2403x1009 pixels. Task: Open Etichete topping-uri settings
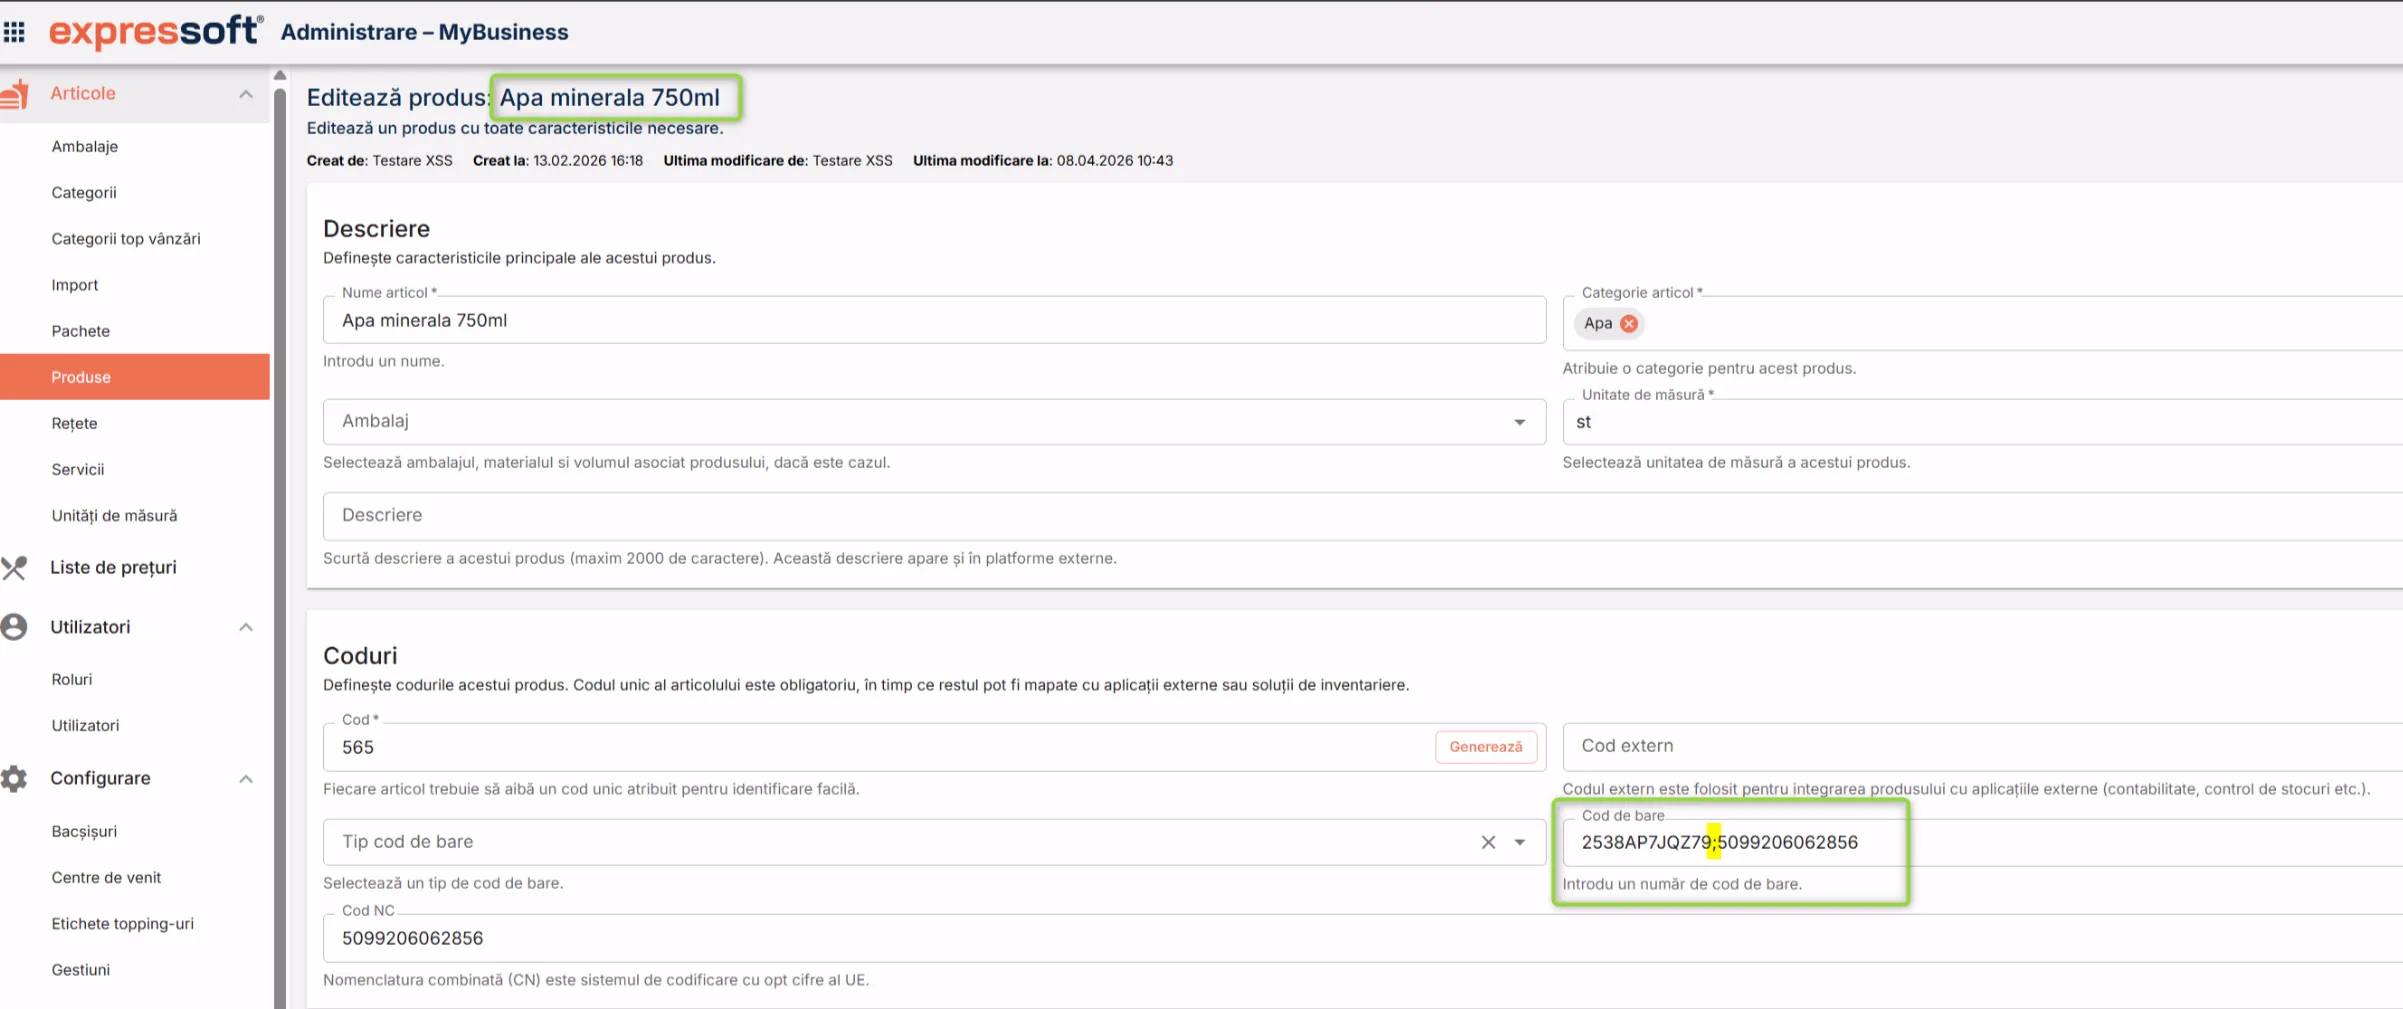[122, 923]
